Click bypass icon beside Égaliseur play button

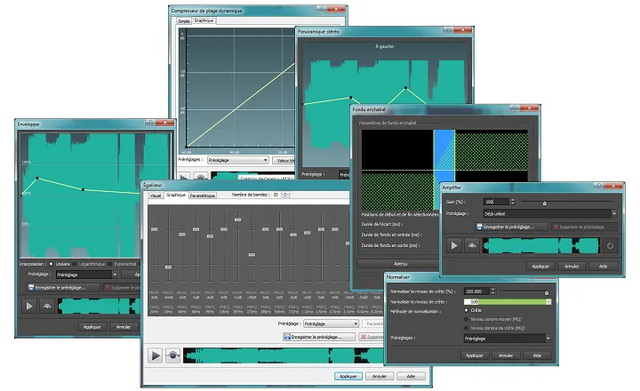pos(173,355)
